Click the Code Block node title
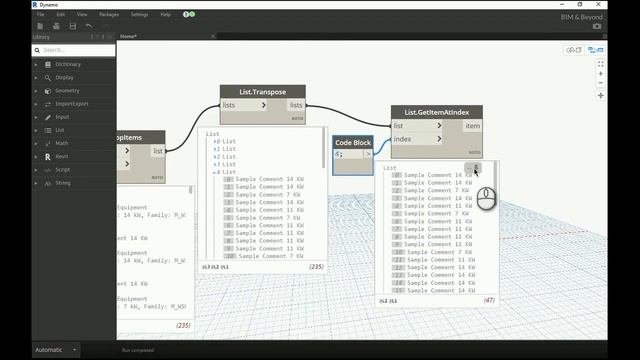Screen dimensions: 640x360 (353, 142)
